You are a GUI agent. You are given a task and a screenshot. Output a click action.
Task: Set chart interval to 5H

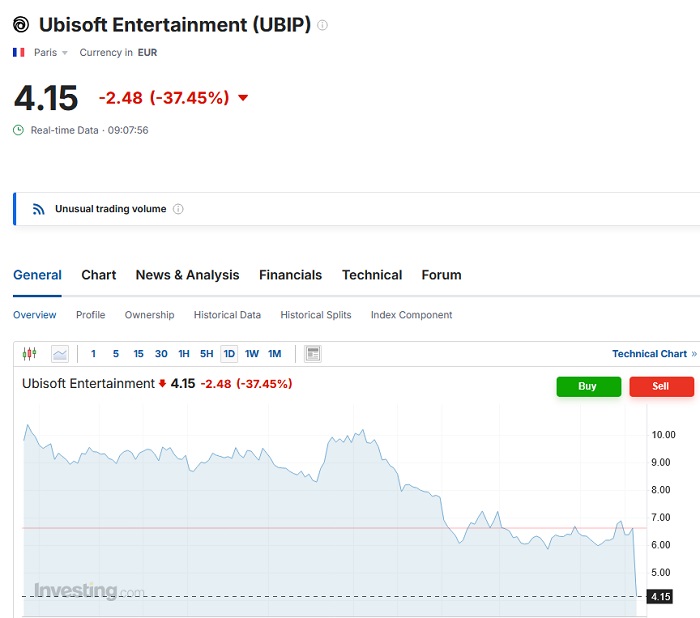pos(206,354)
